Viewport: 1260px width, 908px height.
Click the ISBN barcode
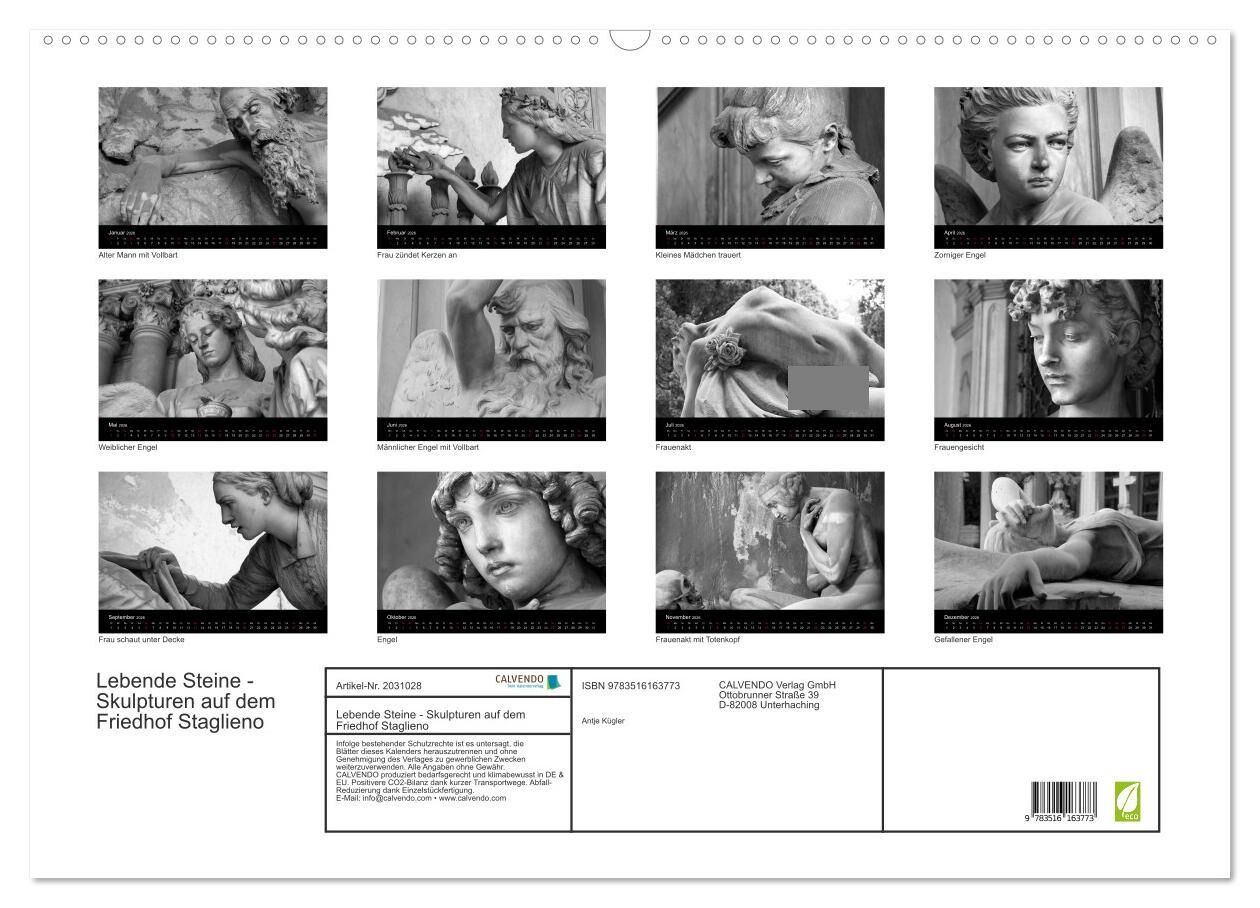coord(1064,801)
